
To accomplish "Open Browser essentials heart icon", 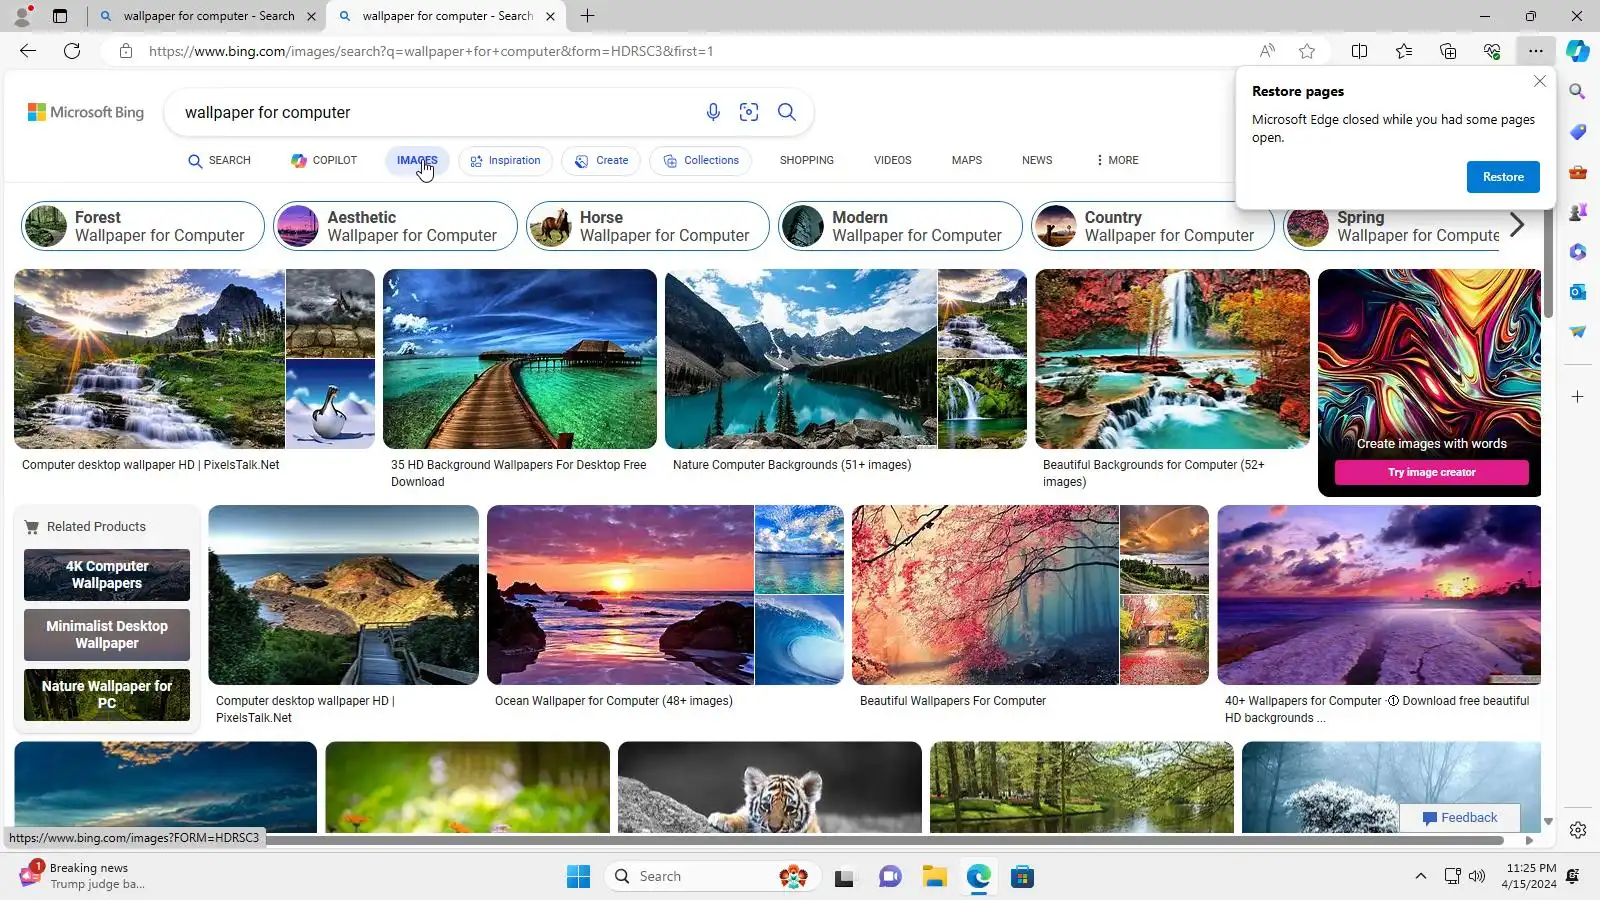I will [x=1492, y=51].
